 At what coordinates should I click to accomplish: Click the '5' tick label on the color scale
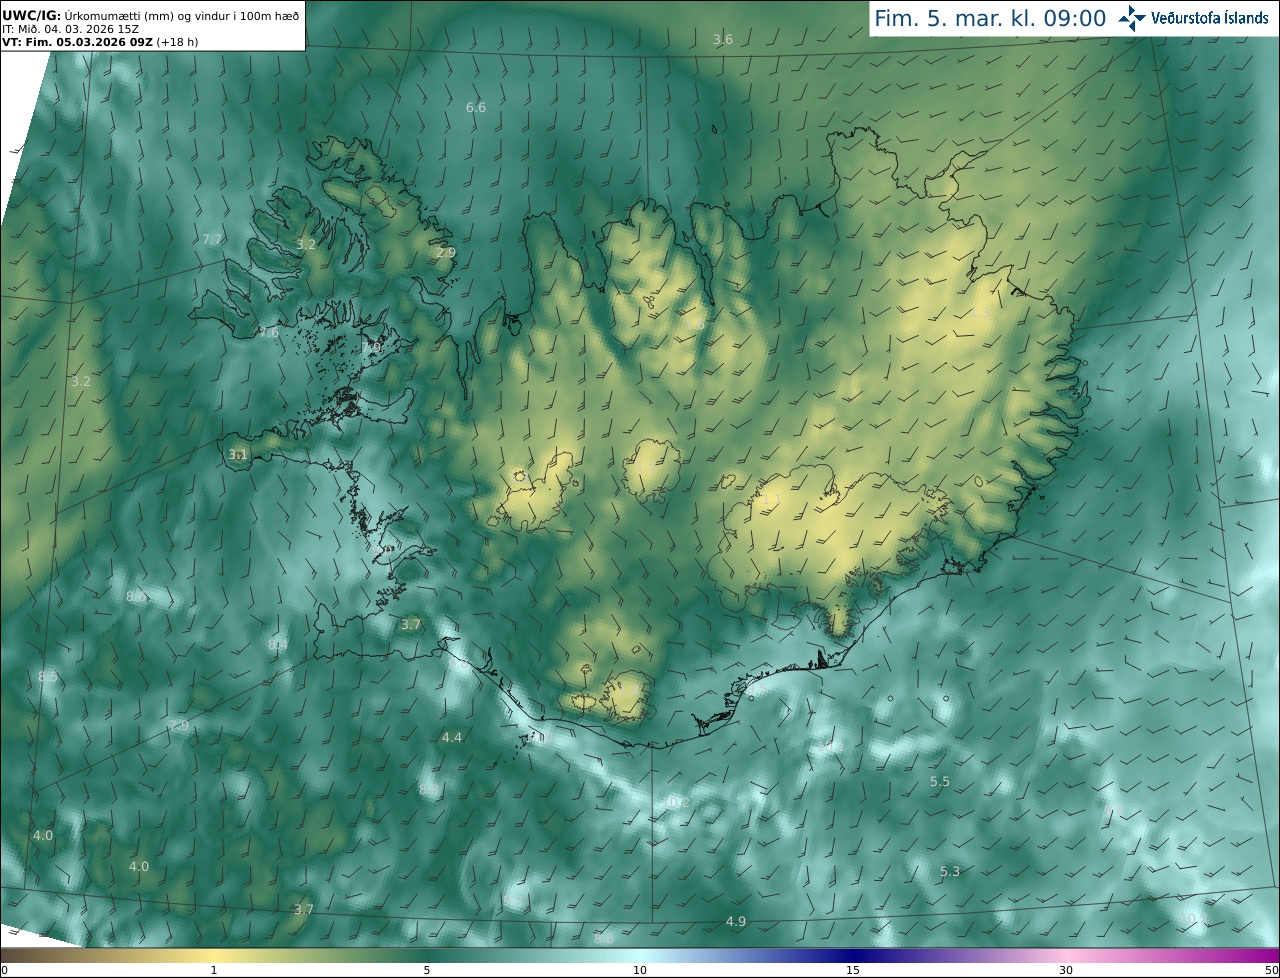click(x=427, y=971)
